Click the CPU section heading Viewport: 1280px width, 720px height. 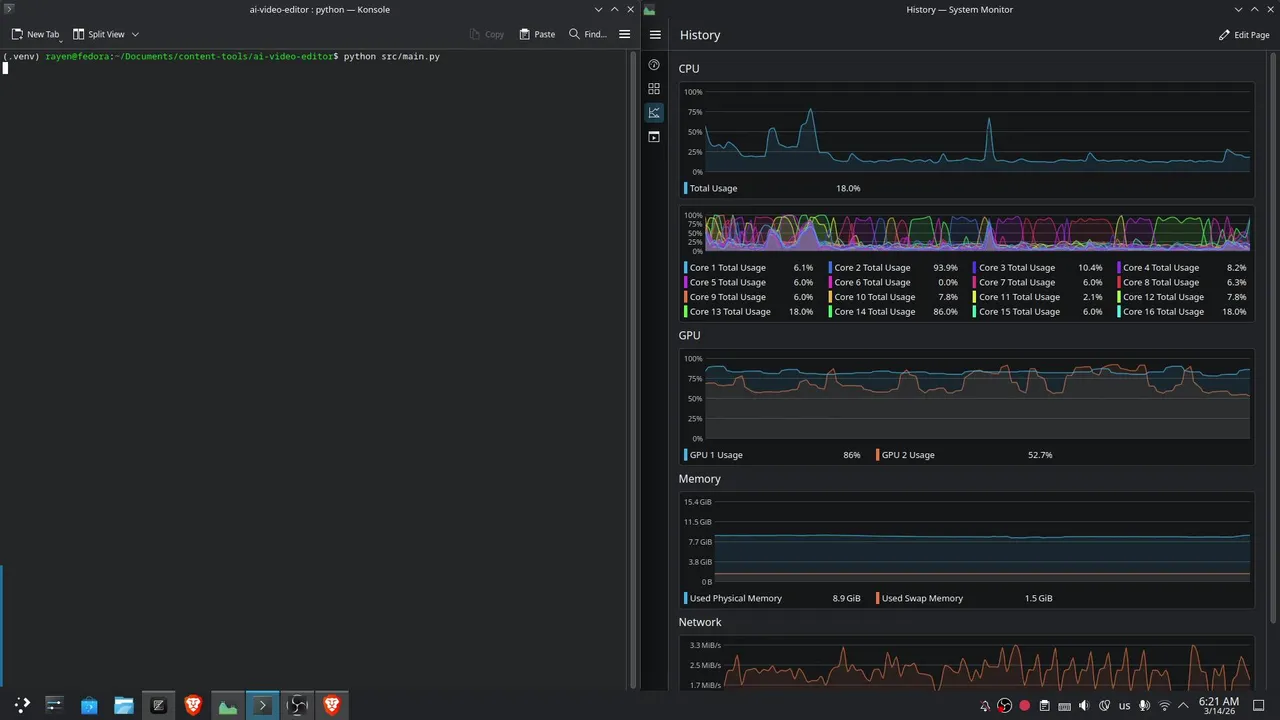click(689, 69)
